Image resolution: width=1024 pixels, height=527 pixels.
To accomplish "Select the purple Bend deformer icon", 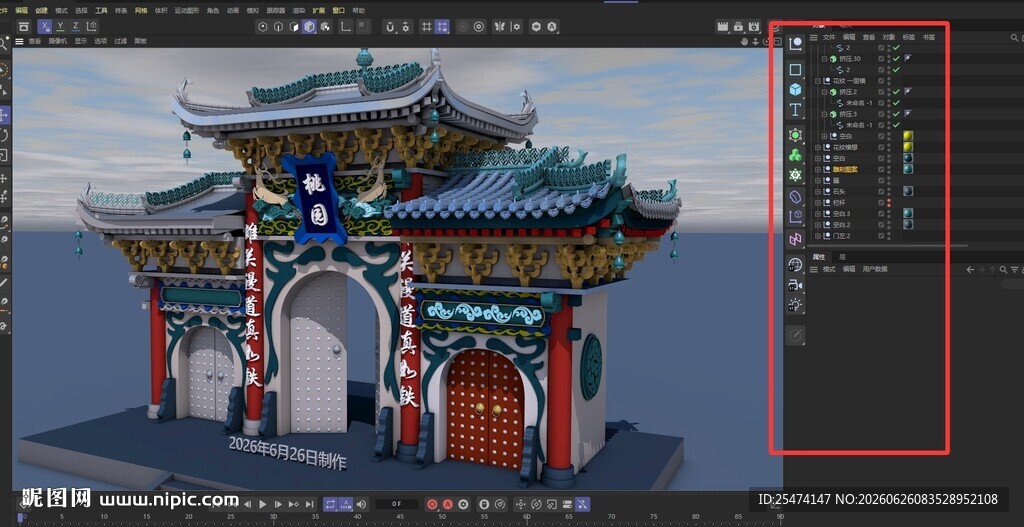I will [795, 196].
